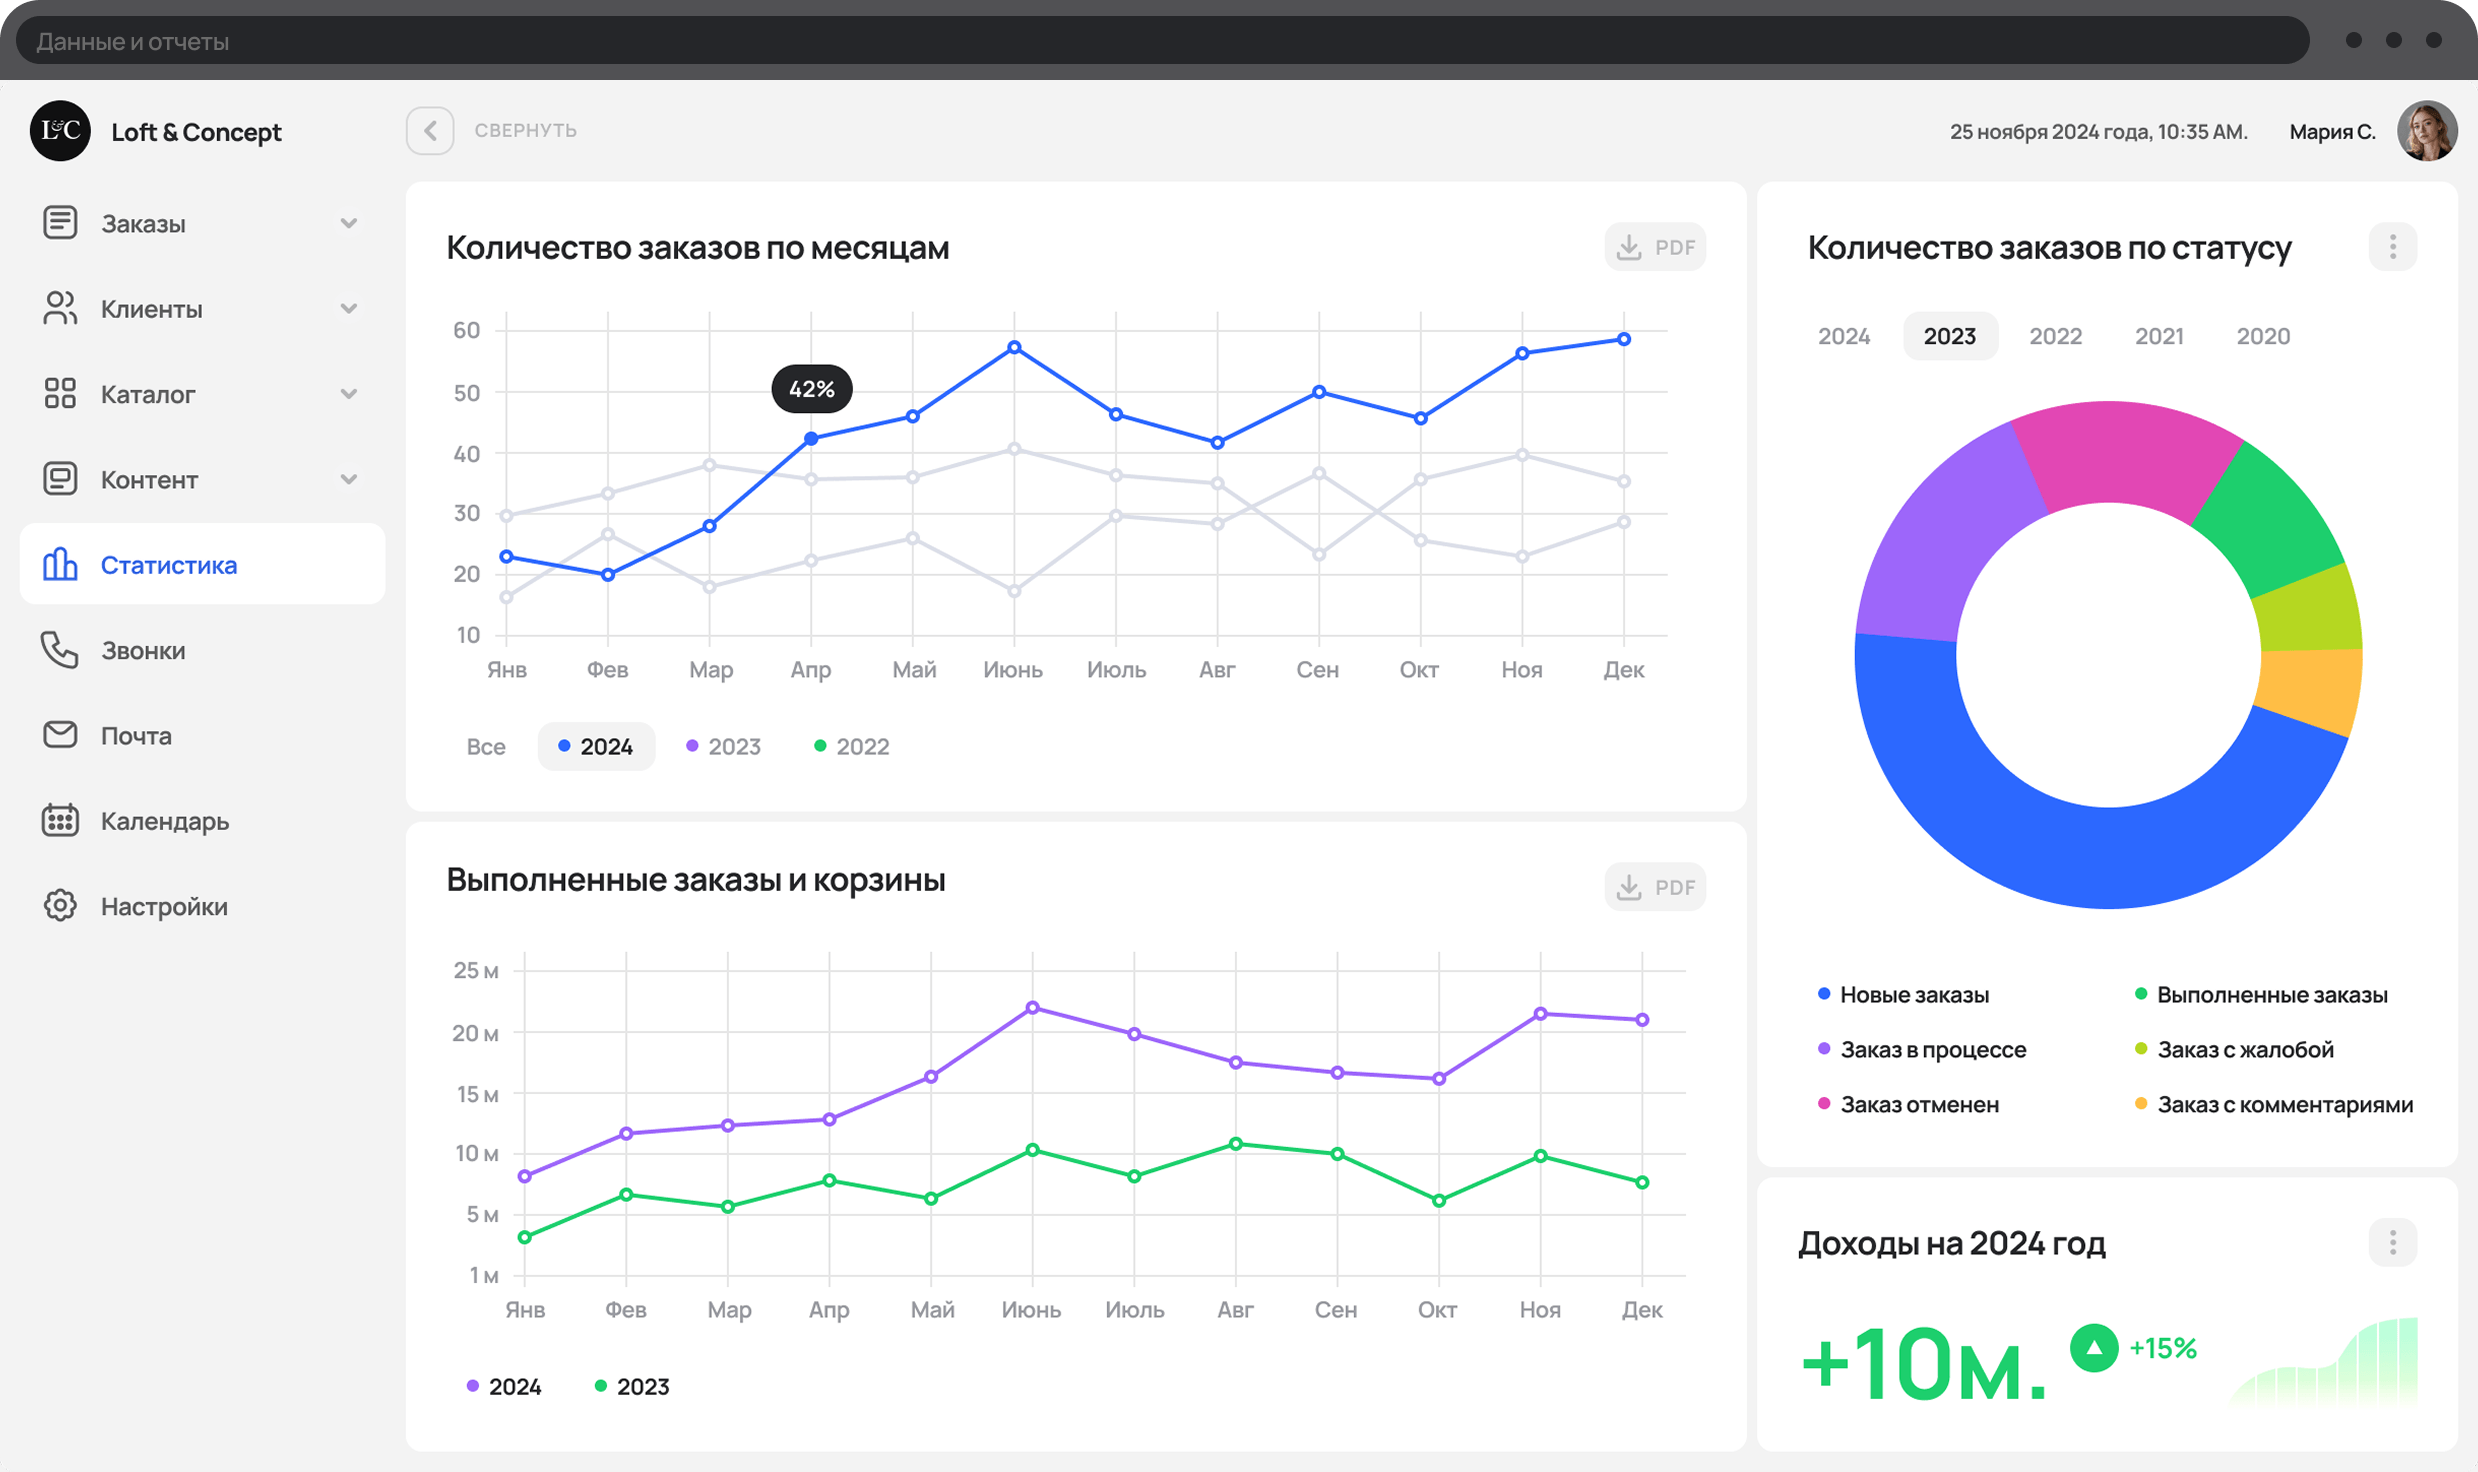Expand the Content (Контент) menu chevron

[348, 479]
